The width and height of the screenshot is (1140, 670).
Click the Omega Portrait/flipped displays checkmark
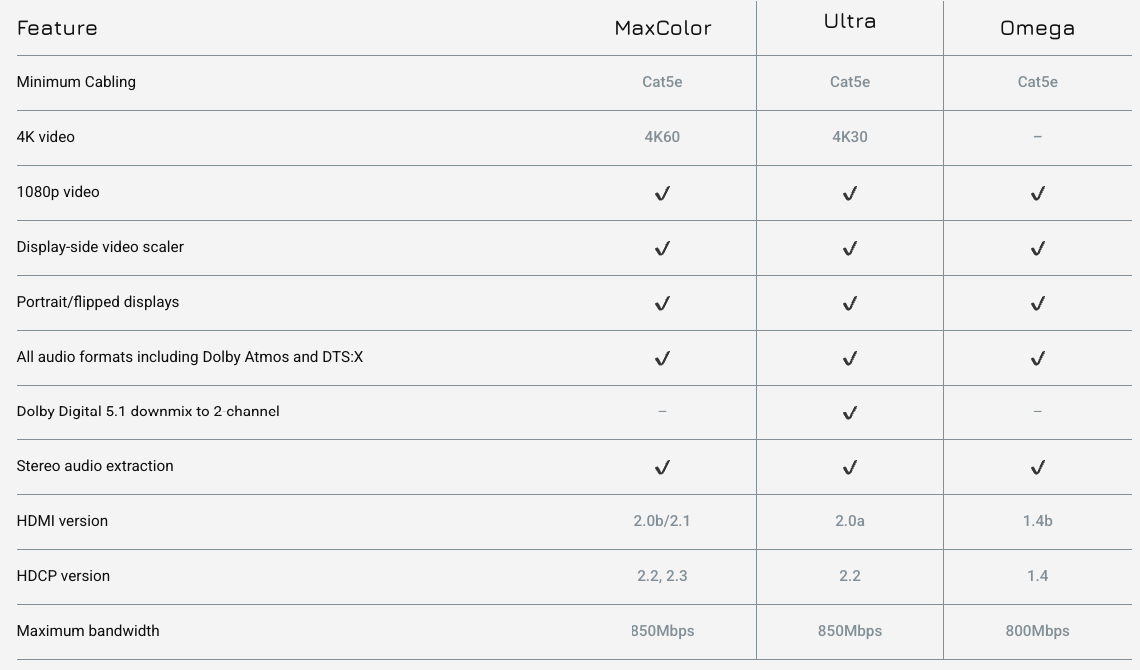coord(1037,303)
